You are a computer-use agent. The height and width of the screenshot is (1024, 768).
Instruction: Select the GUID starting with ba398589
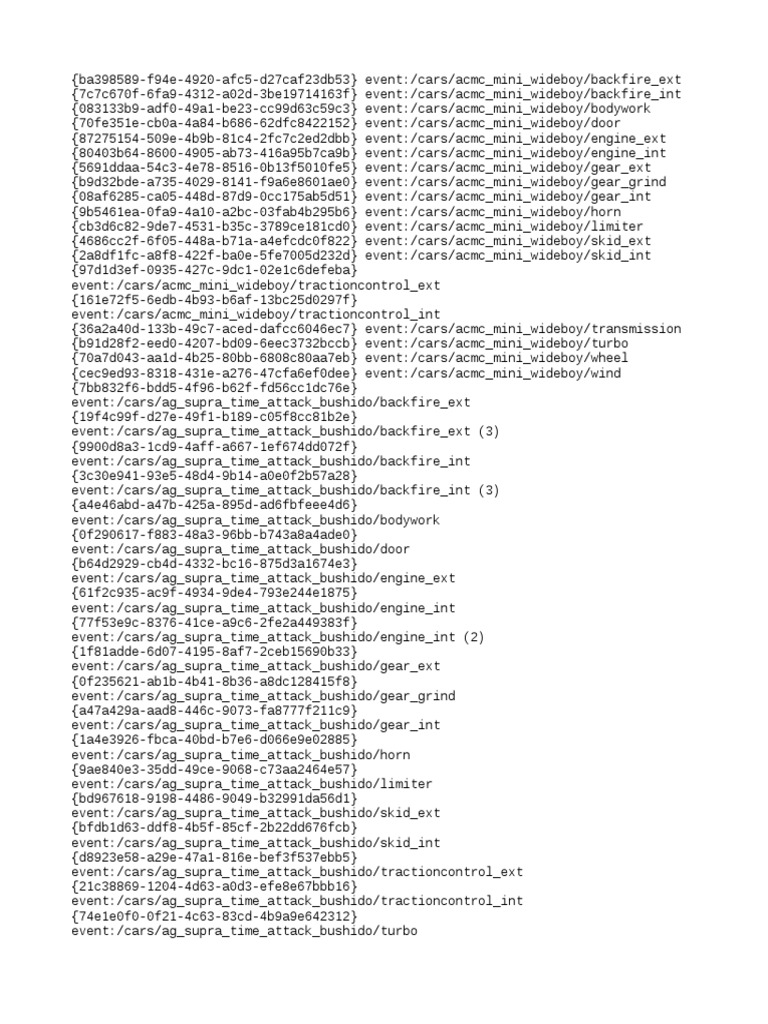(x=215, y=80)
